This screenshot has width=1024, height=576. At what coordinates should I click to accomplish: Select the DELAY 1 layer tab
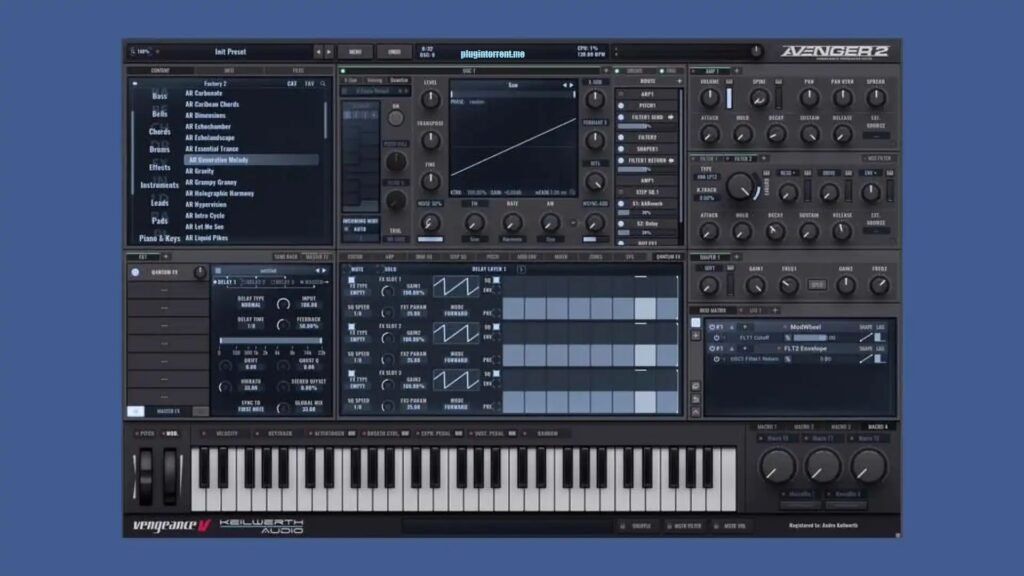226,282
